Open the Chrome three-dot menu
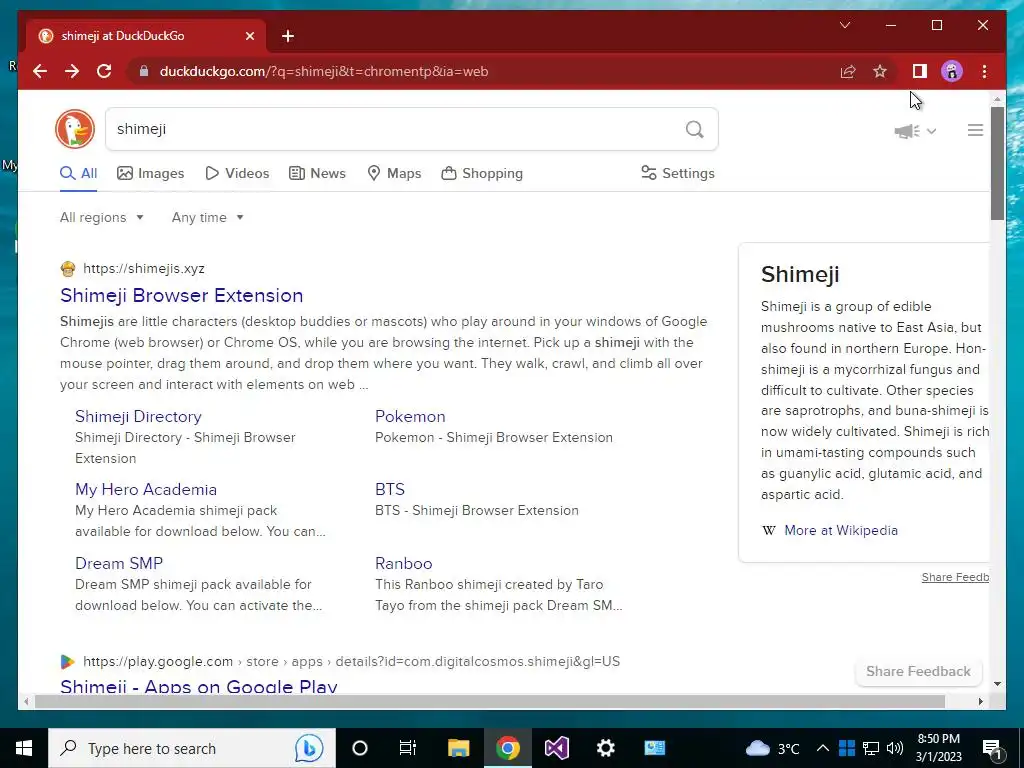The width and height of the screenshot is (1024, 768). [x=984, y=71]
